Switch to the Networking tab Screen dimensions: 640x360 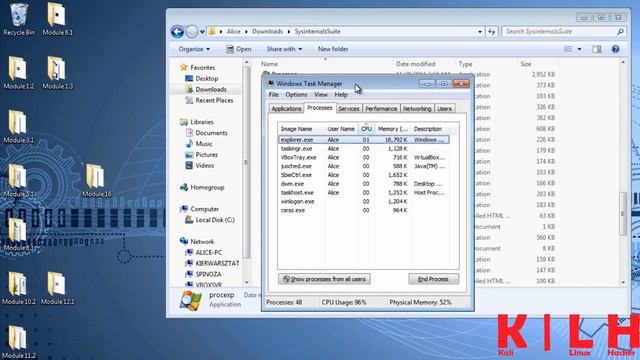point(417,109)
